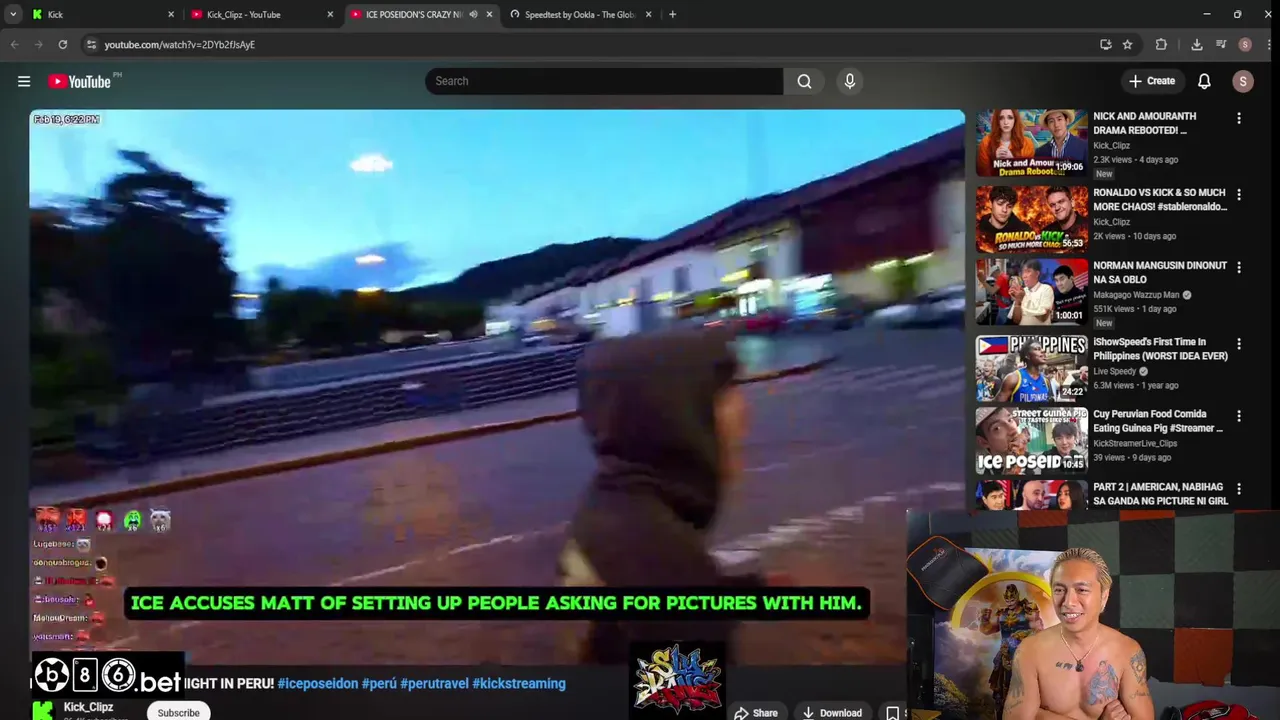The height and width of the screenshot is (720, 1280).
Task: Switch to the Kick browser tab
Action: tap(100, 14)
